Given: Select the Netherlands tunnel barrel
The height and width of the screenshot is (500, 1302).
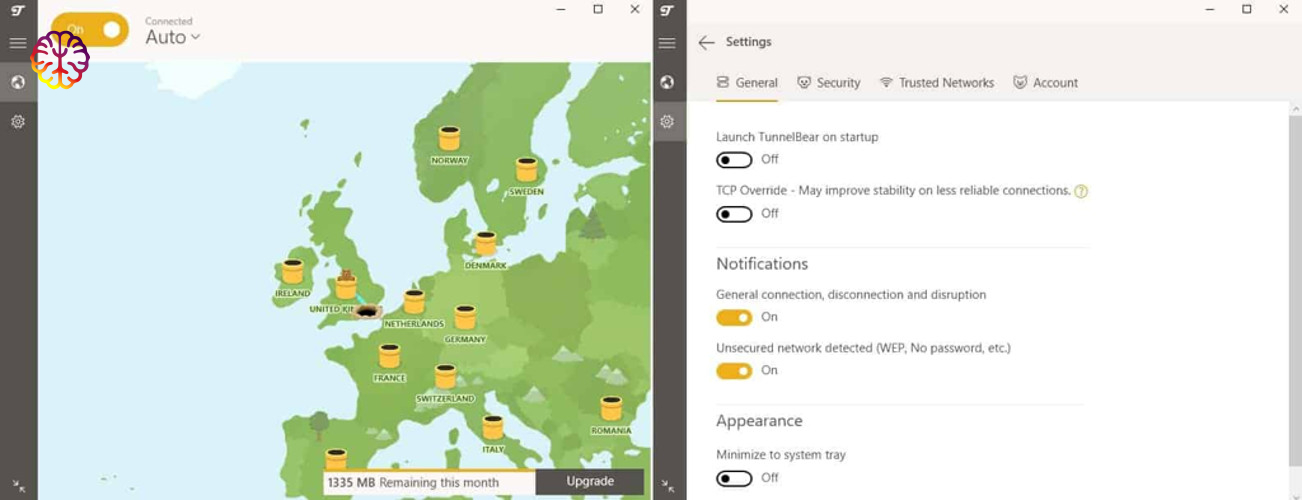Looking at the screenshot, I should [x=414, y=302].
